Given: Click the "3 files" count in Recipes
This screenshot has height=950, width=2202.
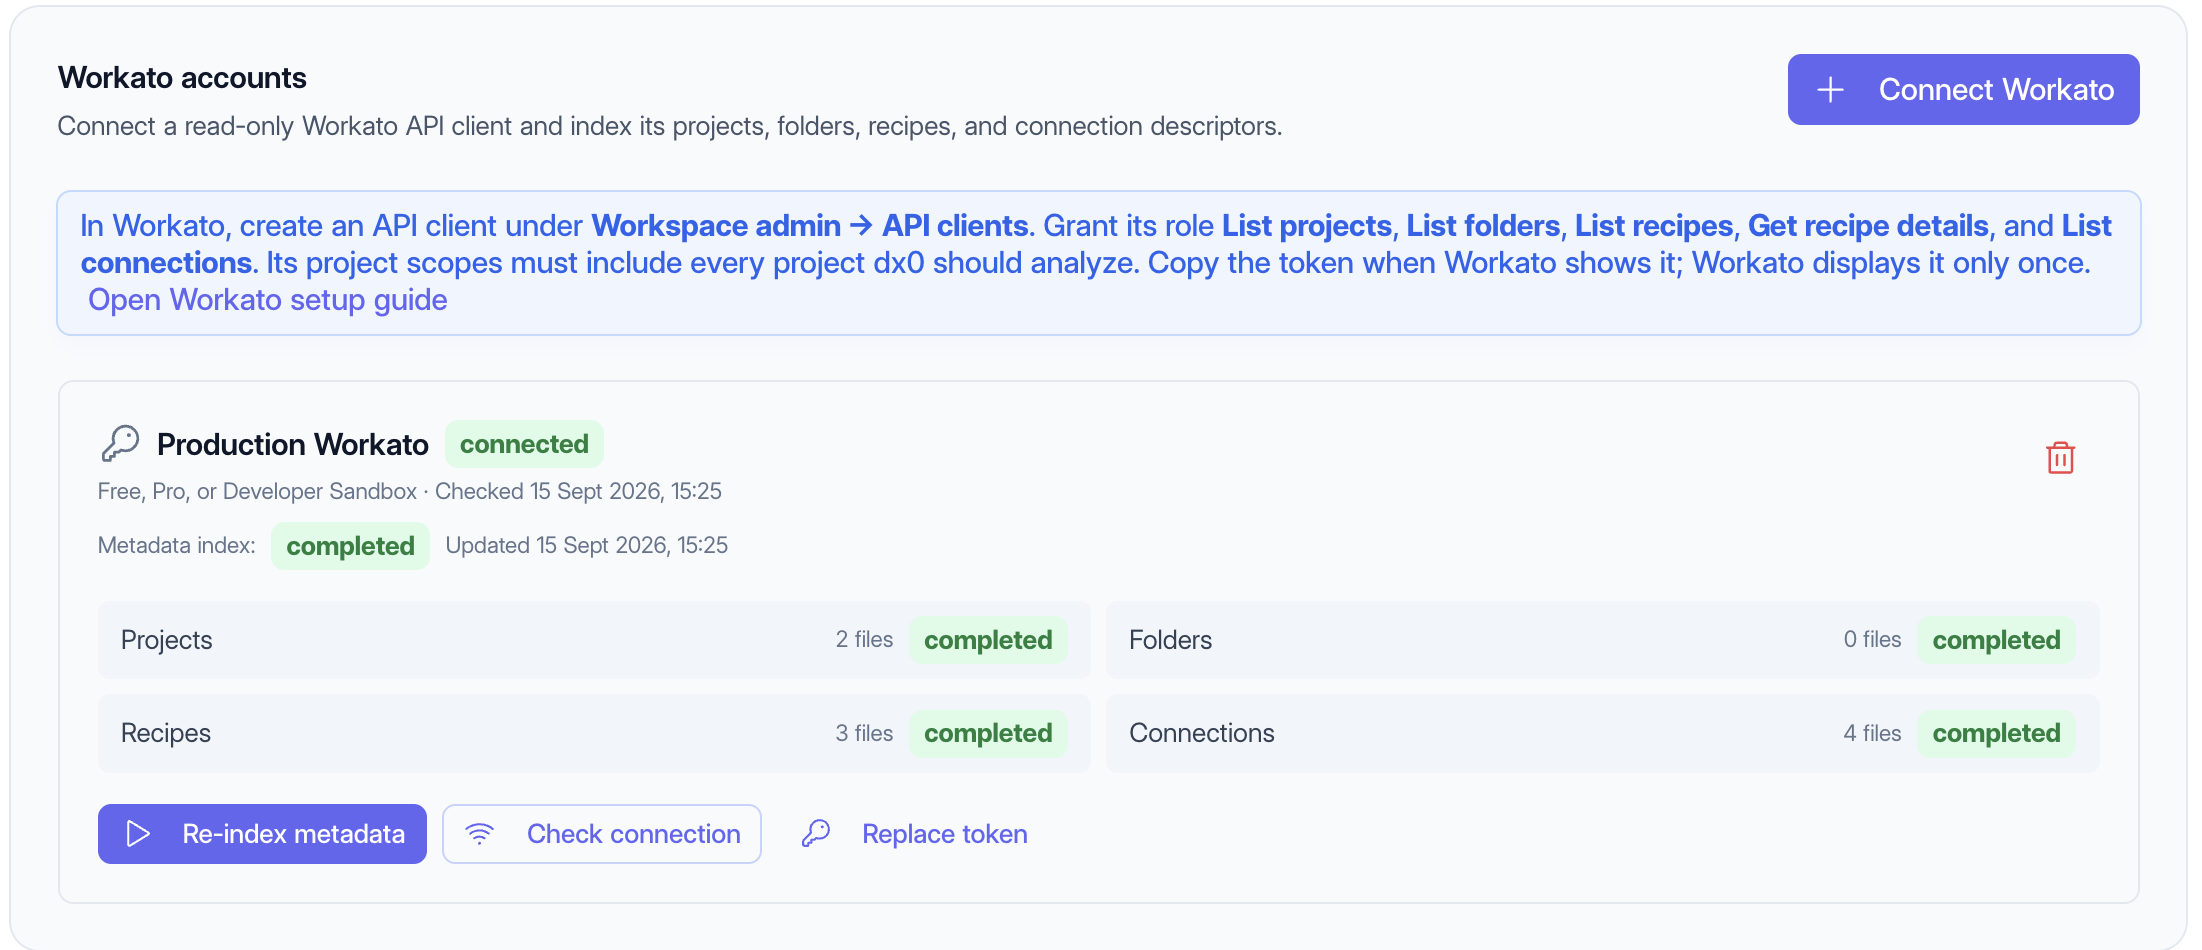Looking at the screenshot, I should point(864,733).
